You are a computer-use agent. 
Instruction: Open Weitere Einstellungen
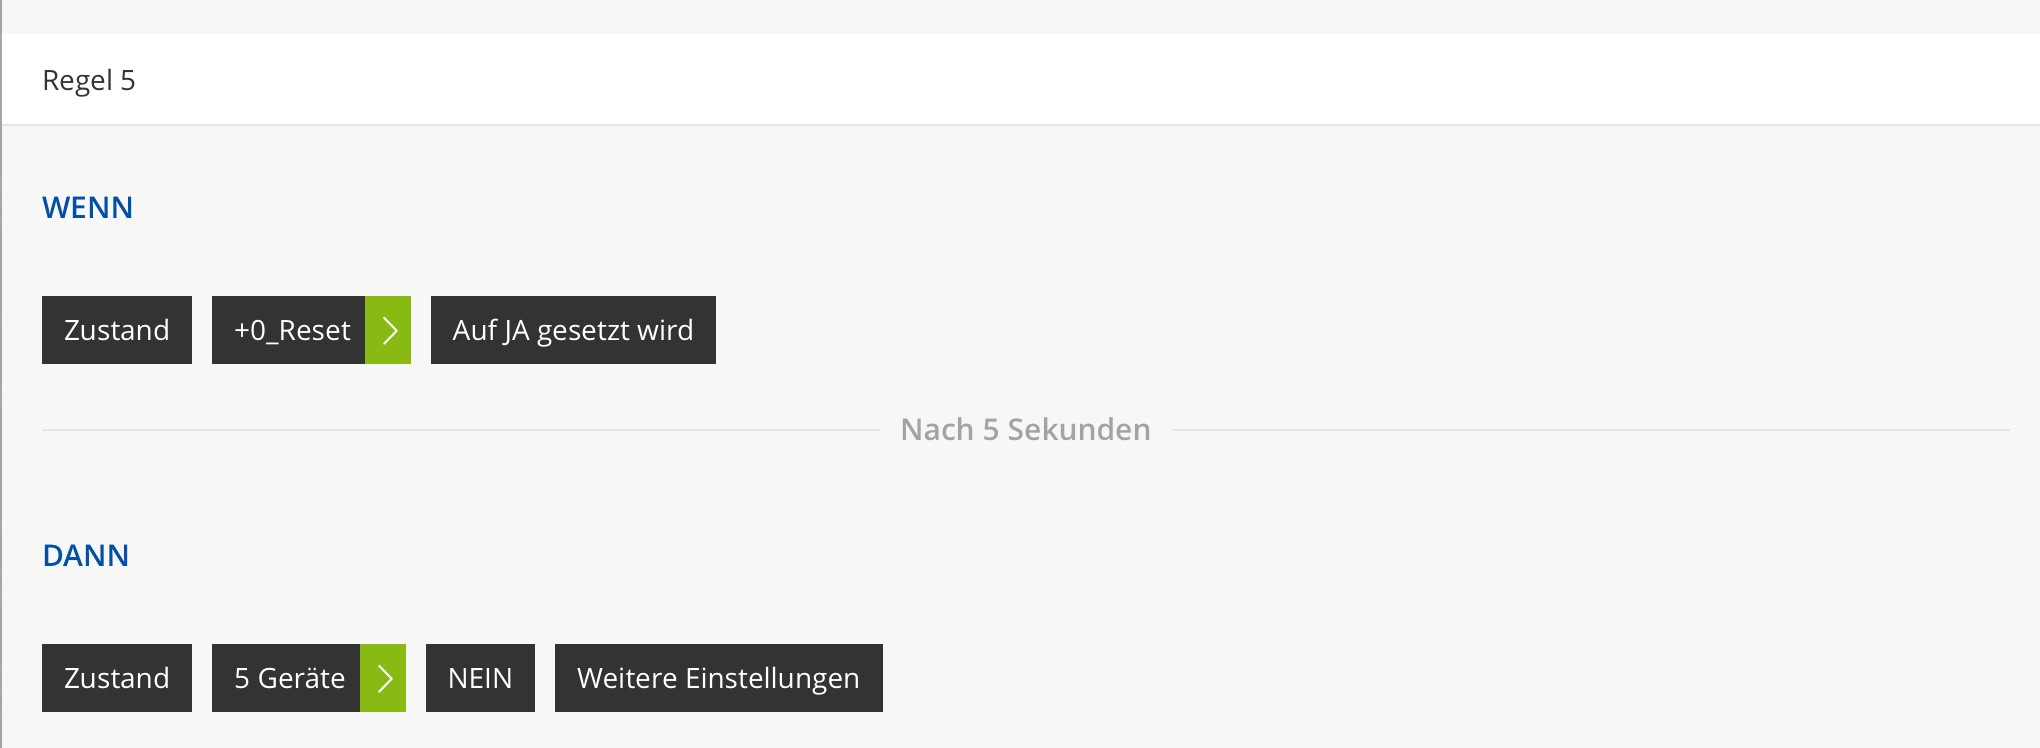718,678
